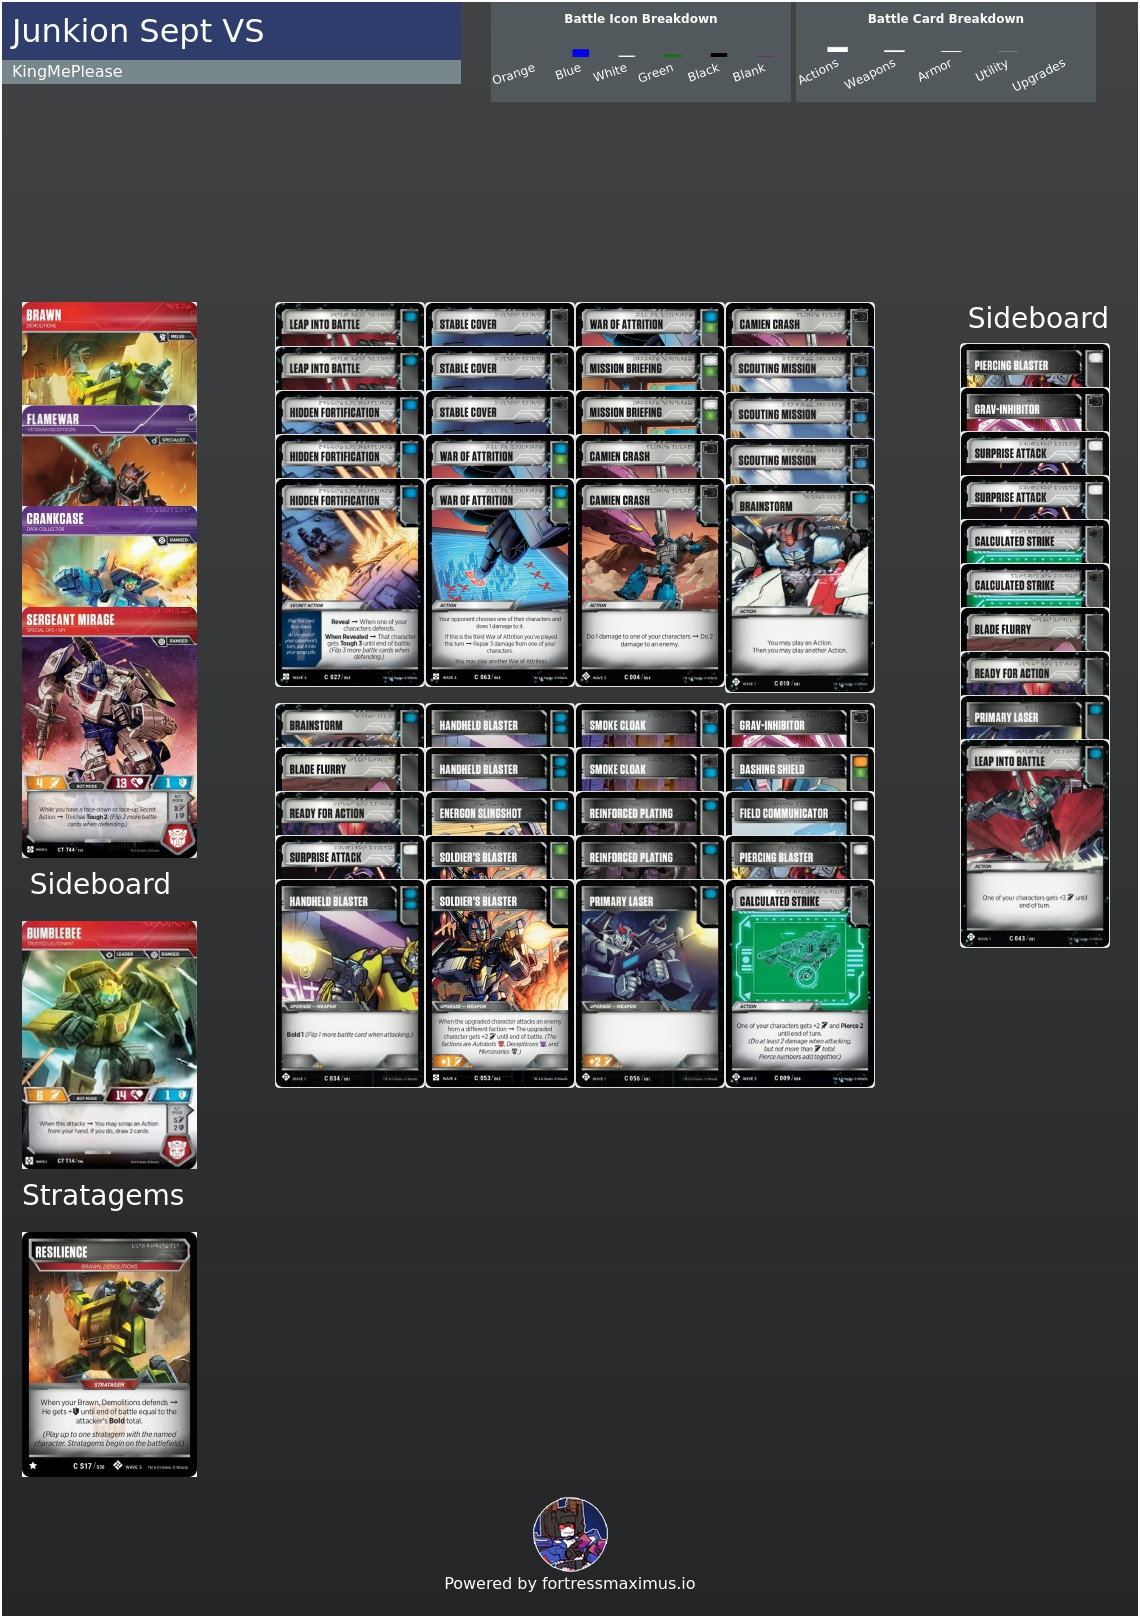1140x1618 pixels.
Task: Click the Junkion Sept VS deck title
Action: [x=138, y=31]
